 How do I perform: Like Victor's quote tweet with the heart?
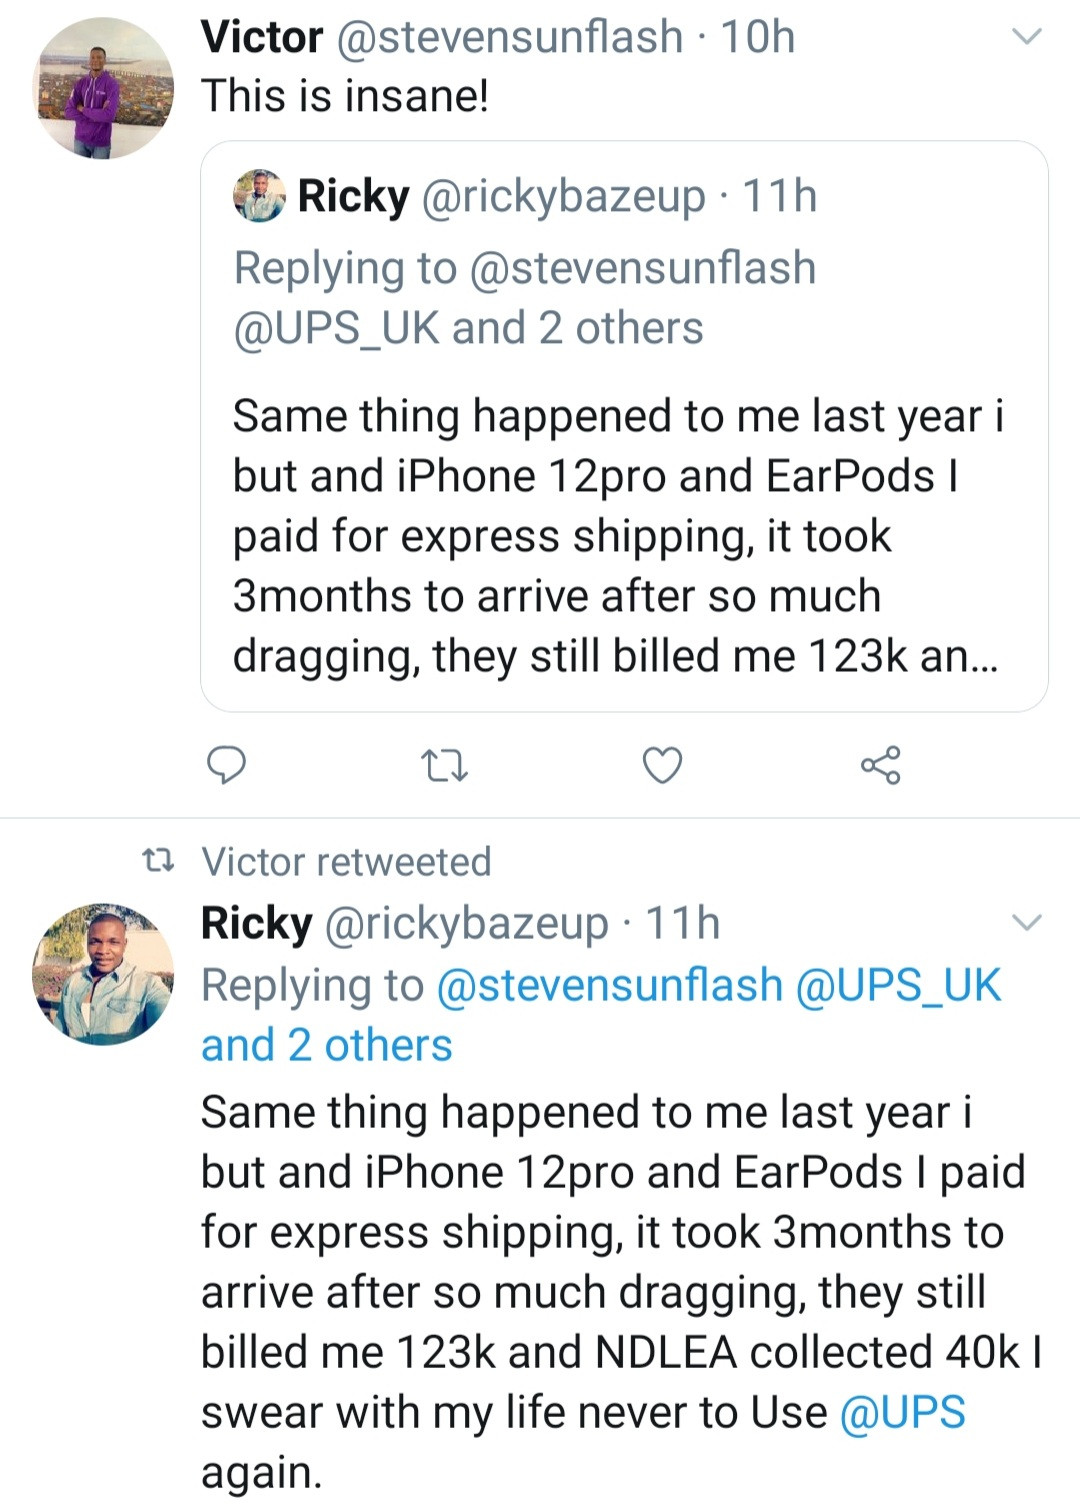pyautogui.click(x=662, y=766)
